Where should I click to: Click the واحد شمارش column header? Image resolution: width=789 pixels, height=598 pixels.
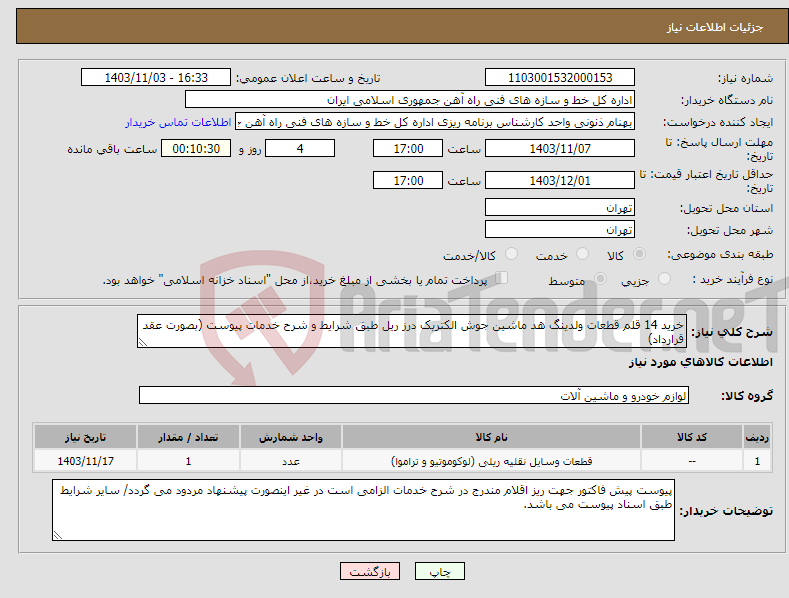[291, 437]
